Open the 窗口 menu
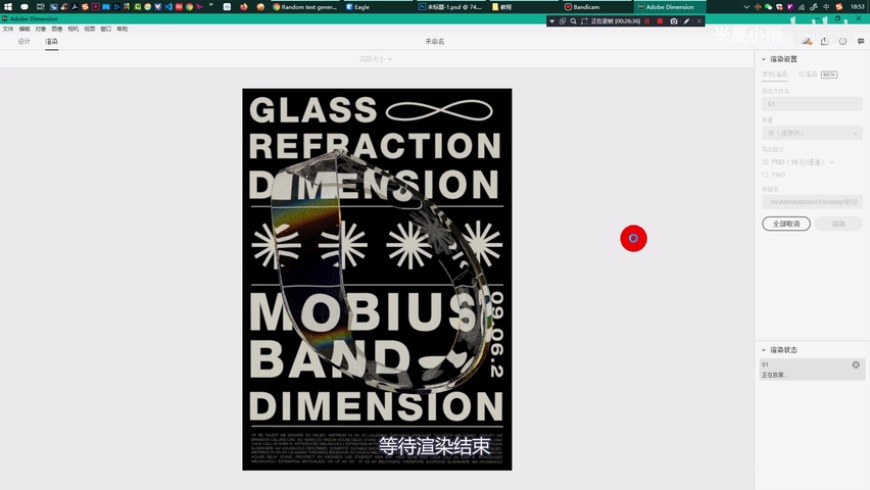 point(106,29)
